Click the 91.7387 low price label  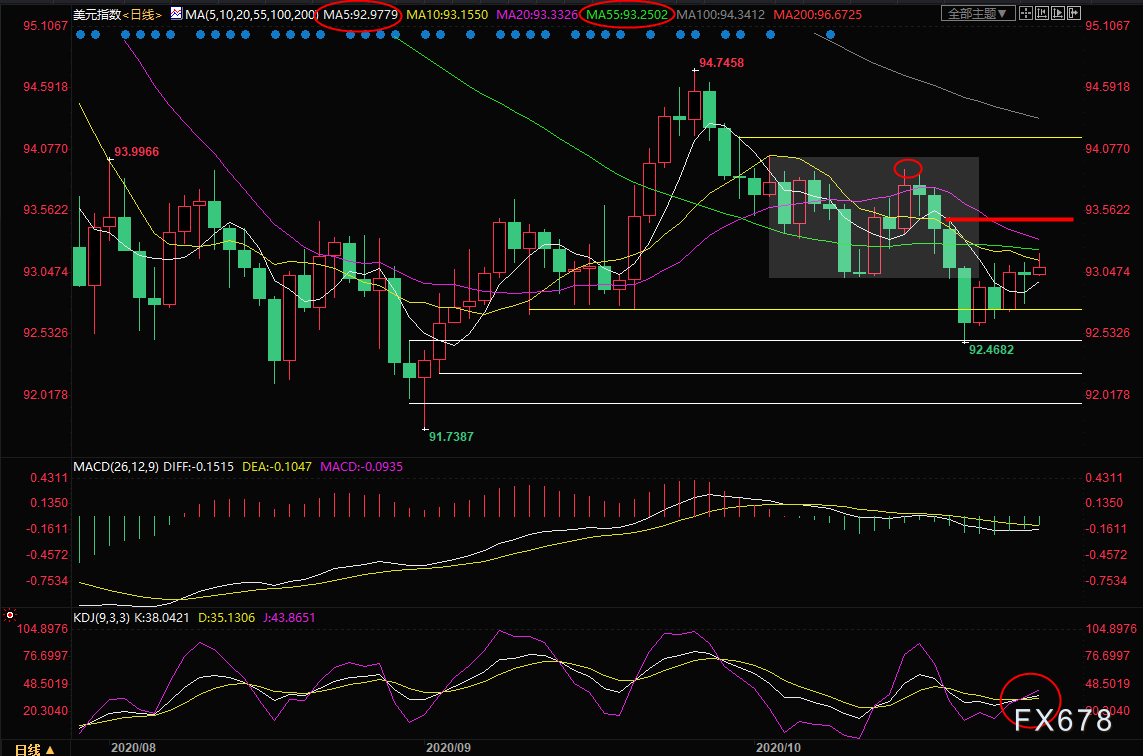point(451,437)
